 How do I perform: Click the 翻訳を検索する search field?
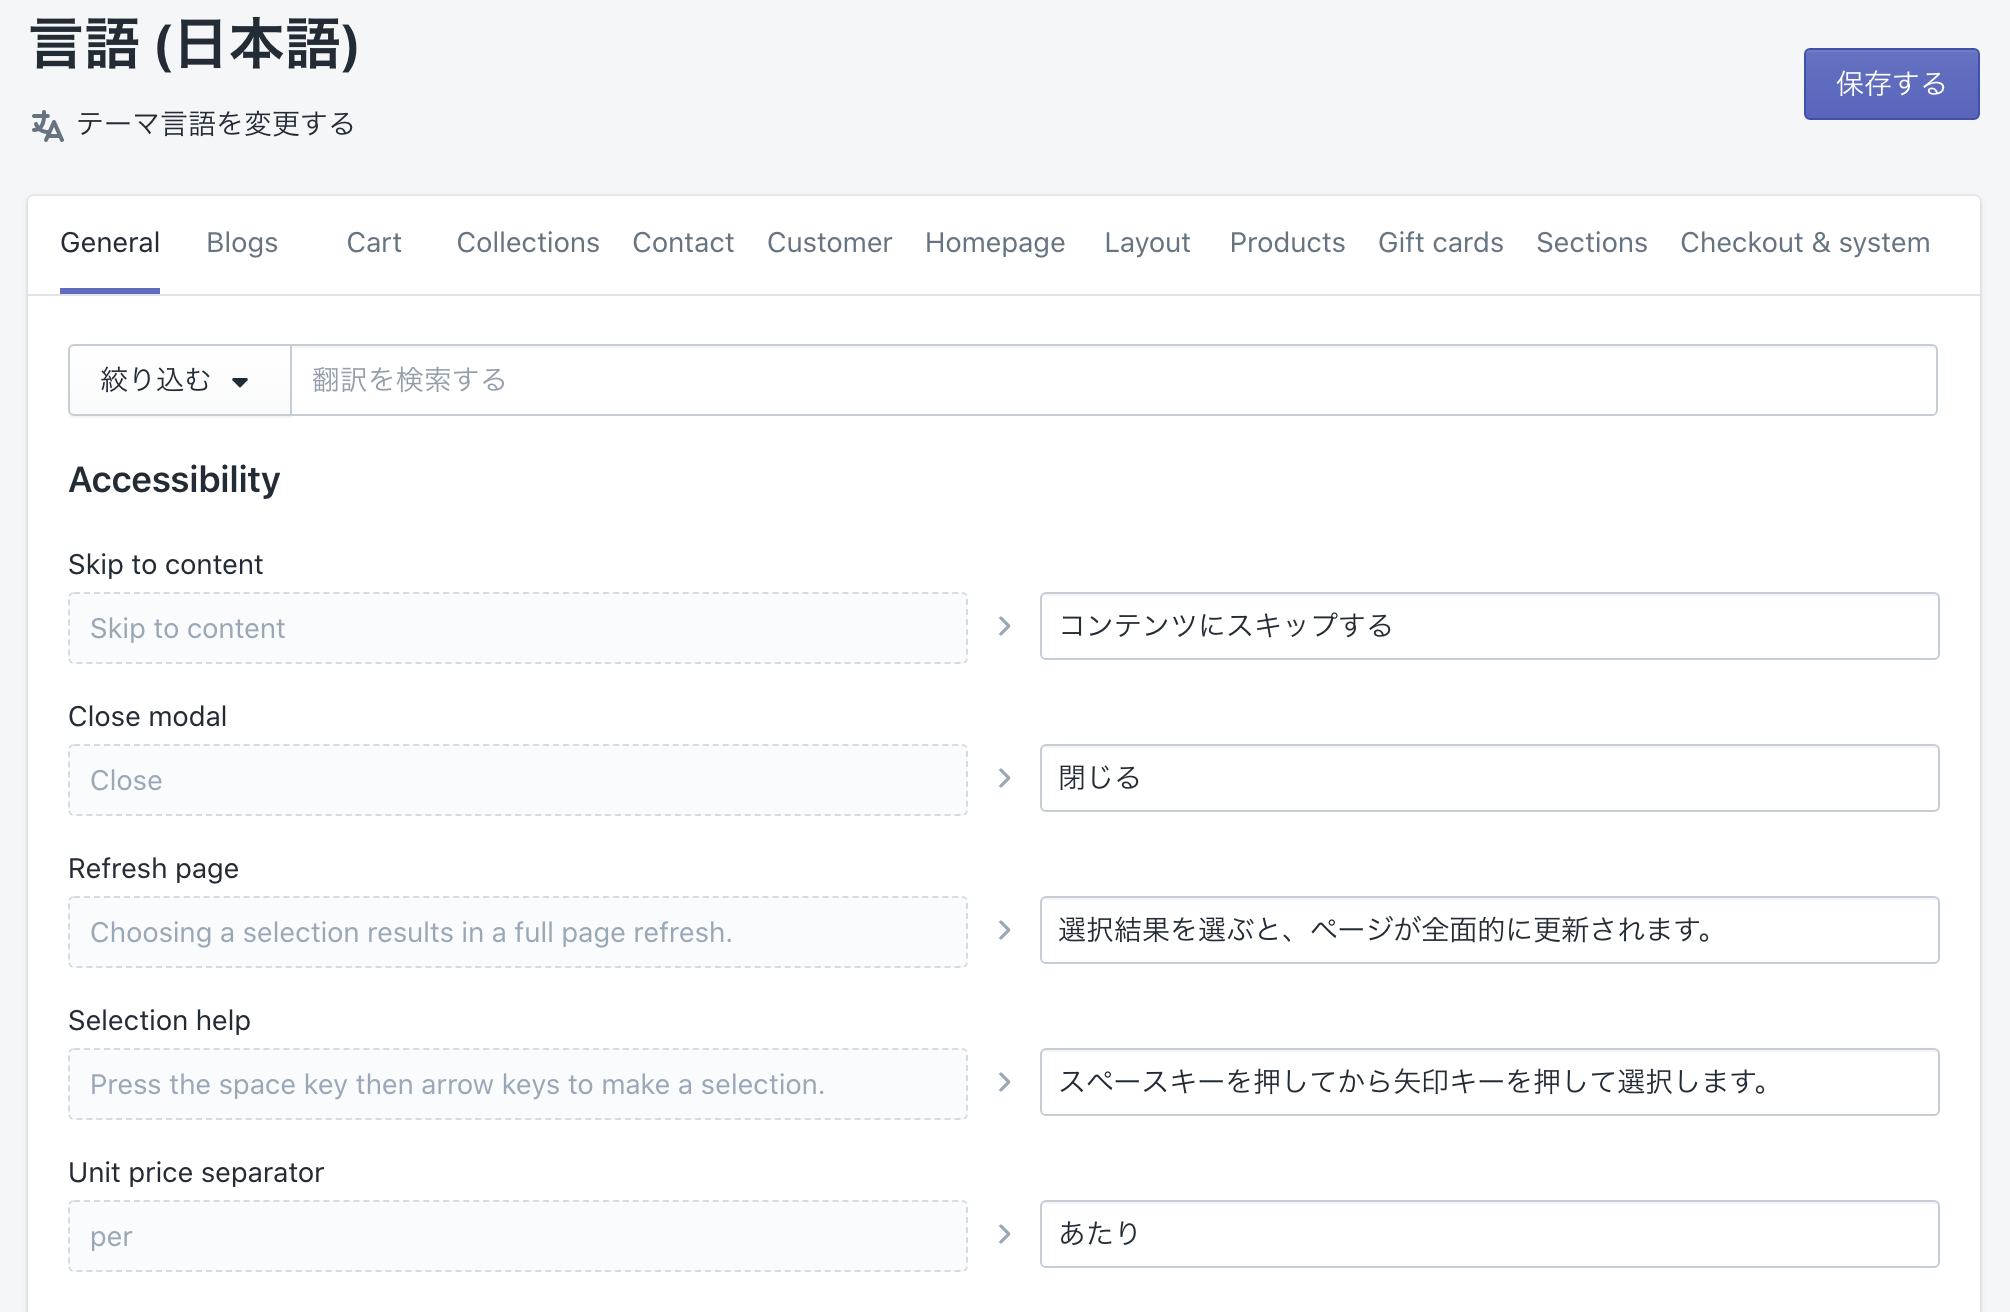pos(1112,380)
